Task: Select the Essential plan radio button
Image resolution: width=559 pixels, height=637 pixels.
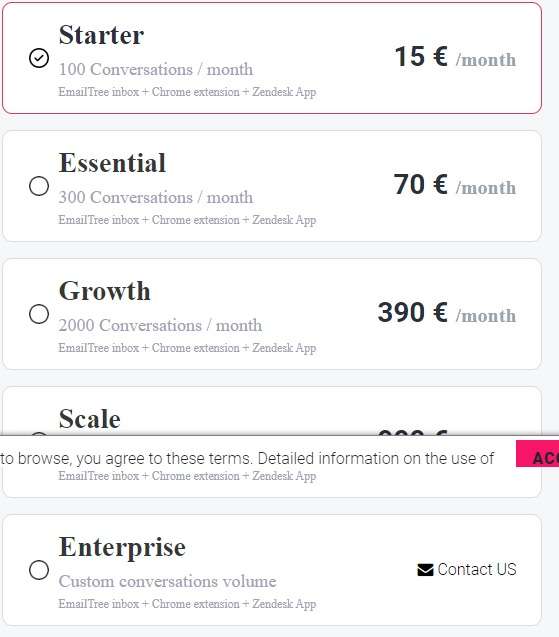Action: (x=39, y=186)
